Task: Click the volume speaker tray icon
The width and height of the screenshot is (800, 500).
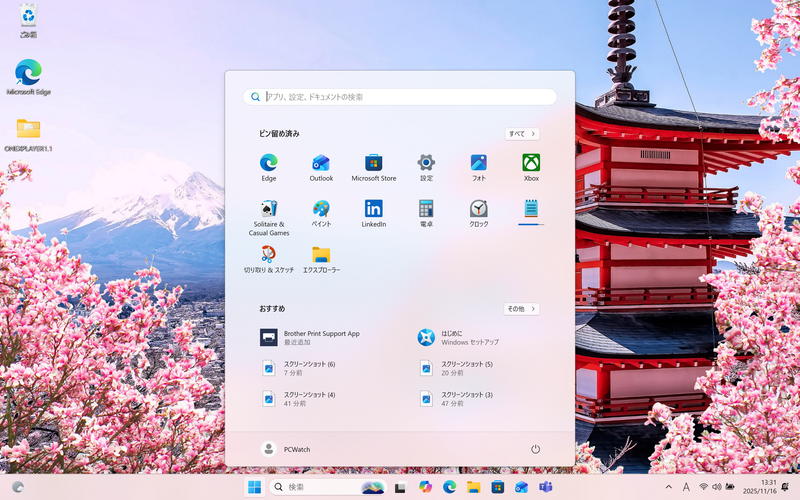Action: pyautogui.click(x=717, y=487)
